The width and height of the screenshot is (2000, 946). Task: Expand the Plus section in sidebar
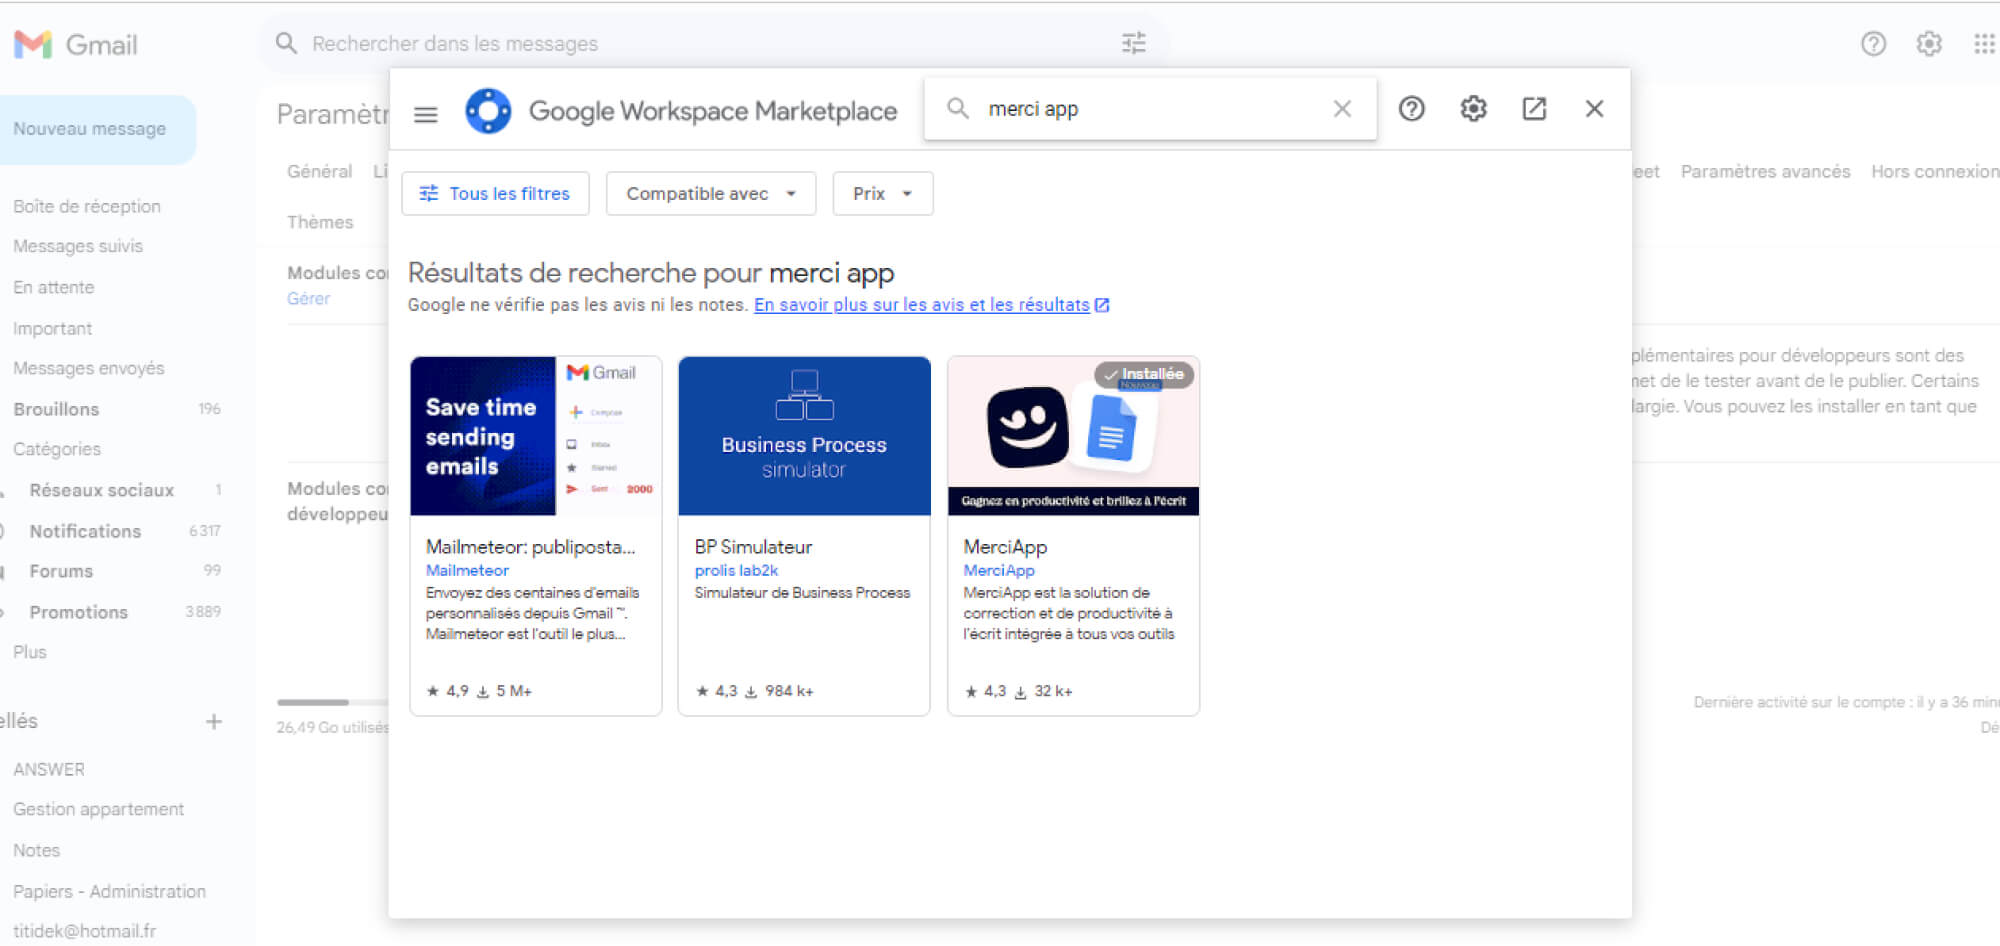(x=30, y=651)
